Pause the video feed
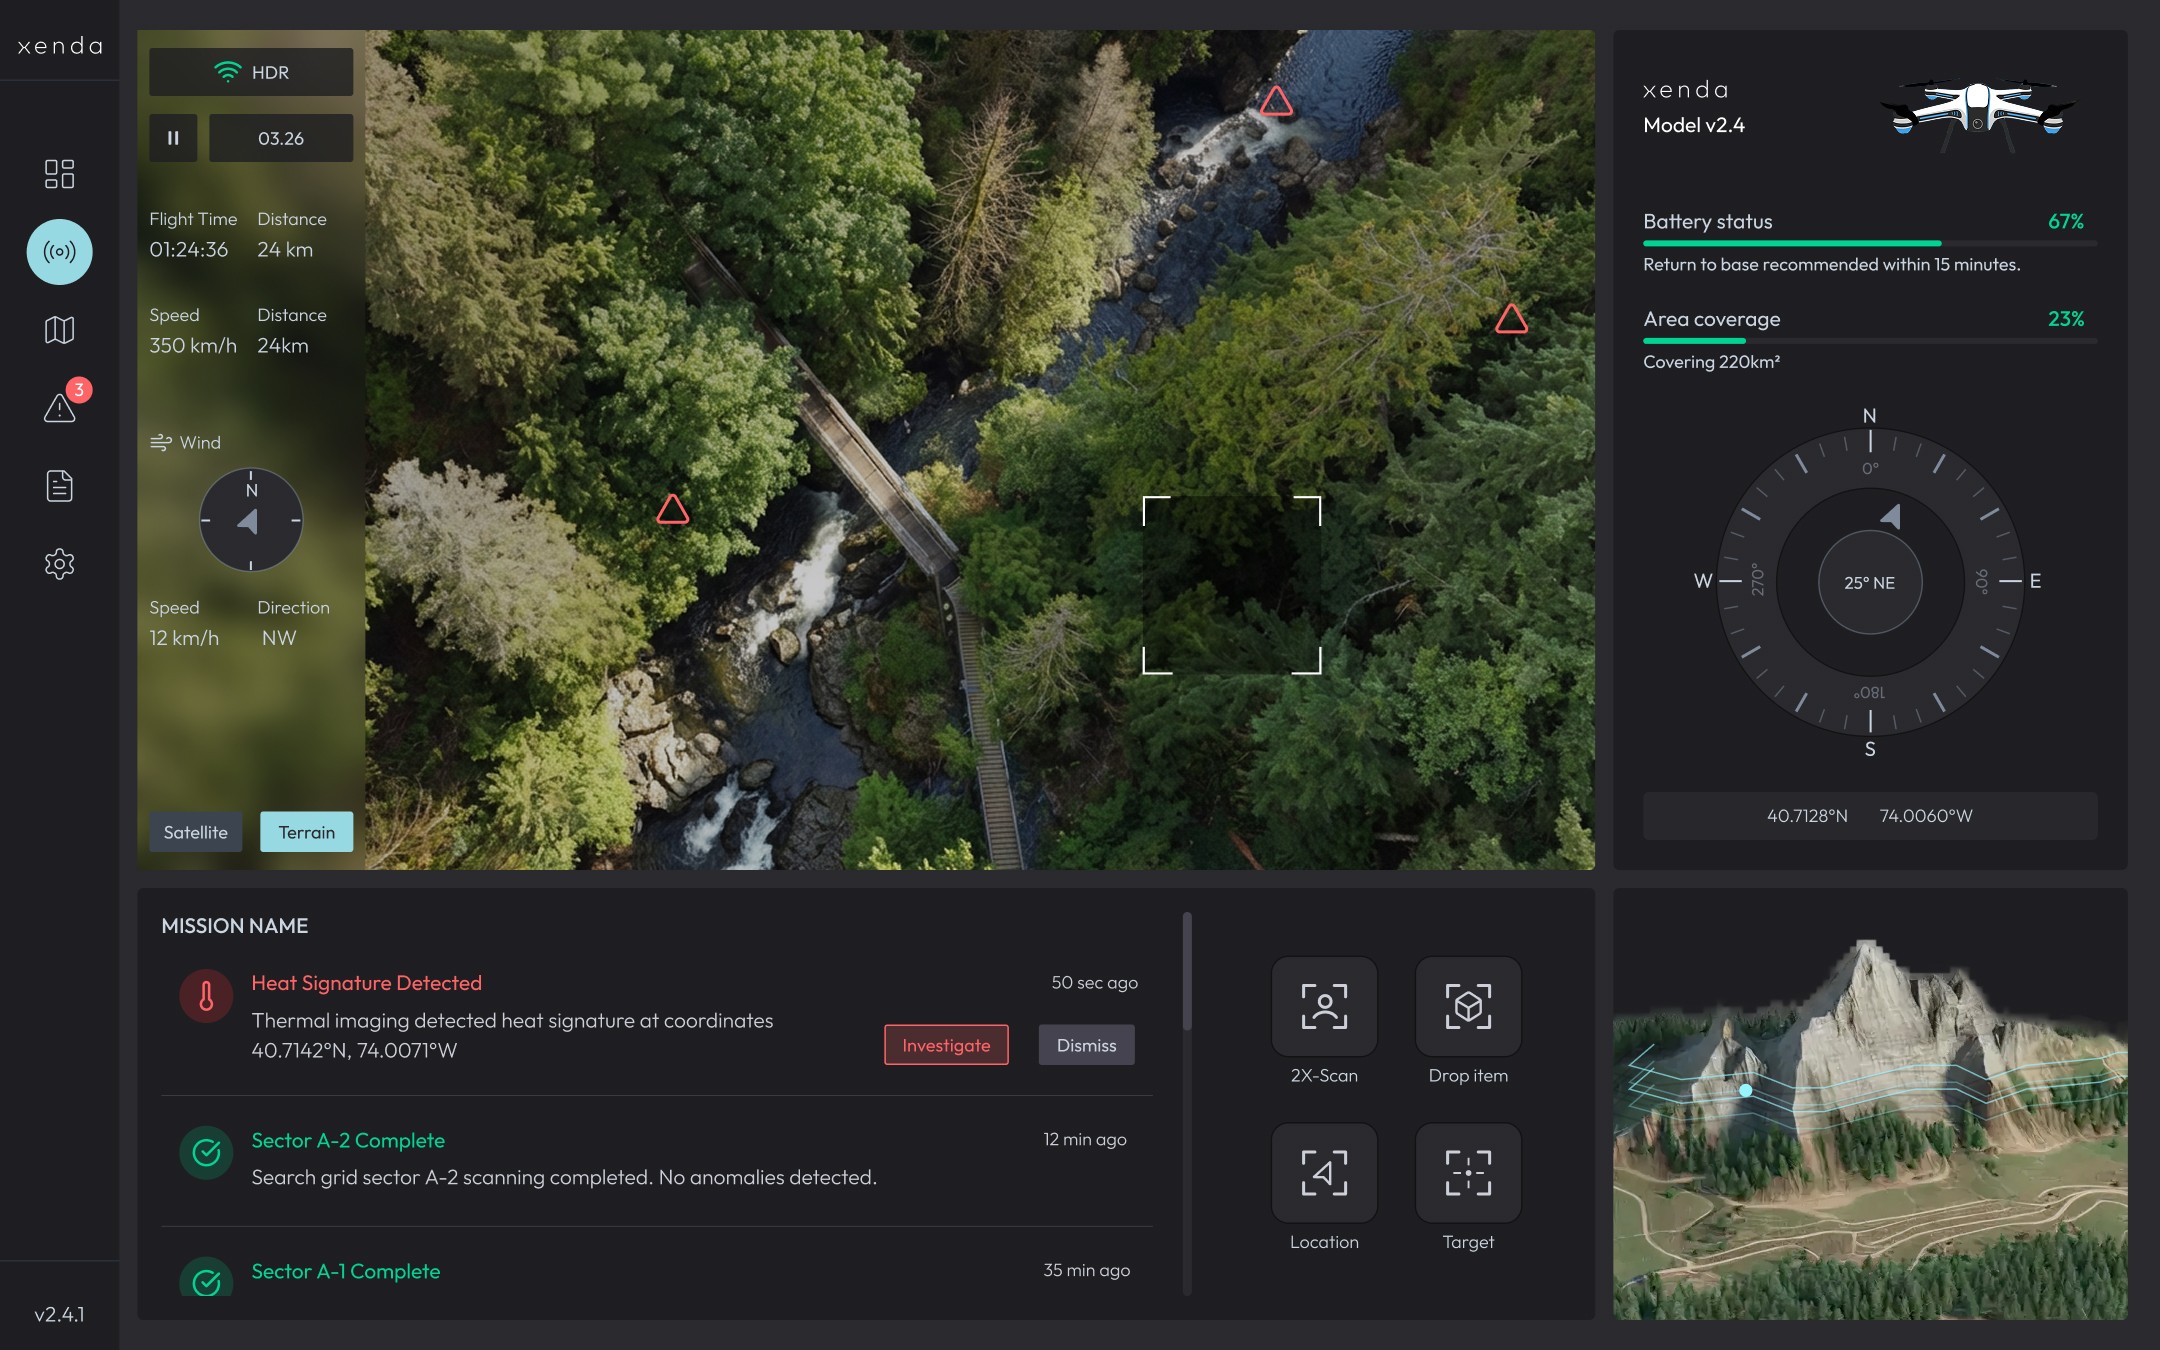Image resolution: width=2160 pixels, height=1350 pixels. point(173,138)
